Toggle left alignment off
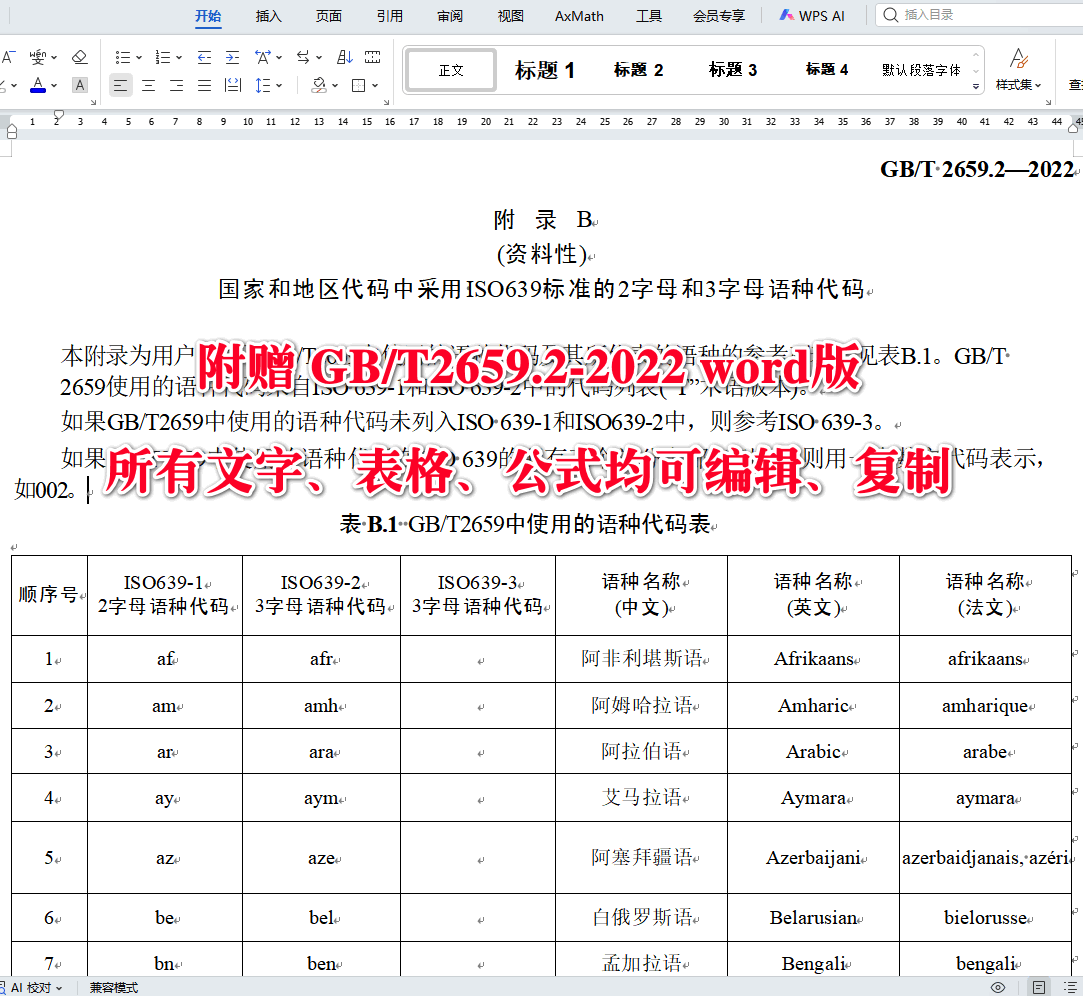Screen dimensions: 1083x996 coord(119,85)
